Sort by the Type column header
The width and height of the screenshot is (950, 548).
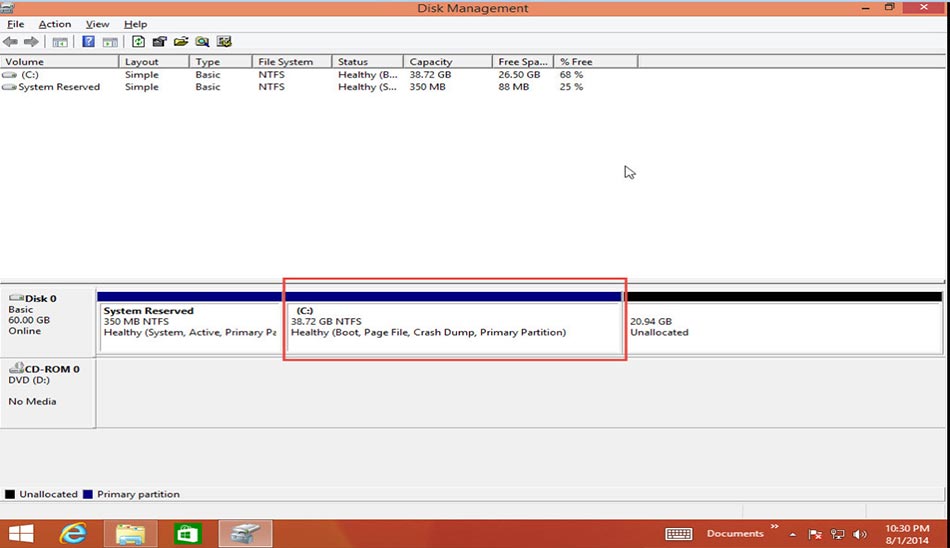point(221,61)
